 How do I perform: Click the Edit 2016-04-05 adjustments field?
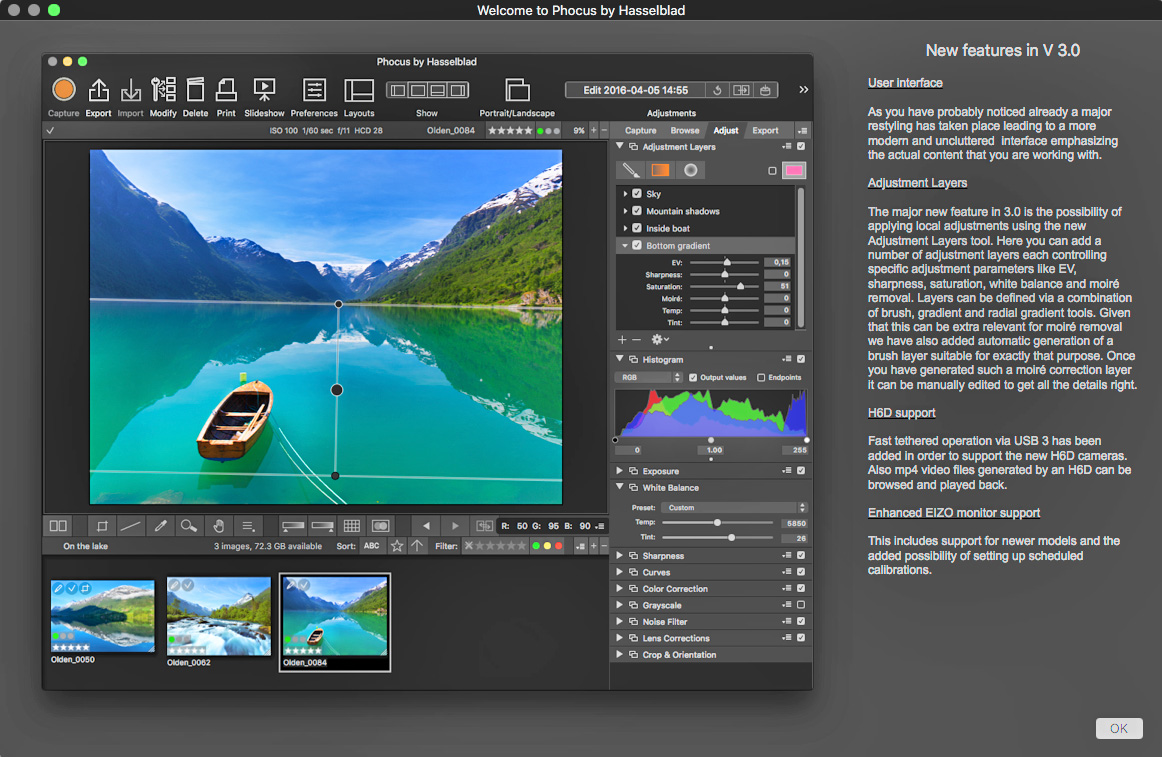(x=635, y=90)
